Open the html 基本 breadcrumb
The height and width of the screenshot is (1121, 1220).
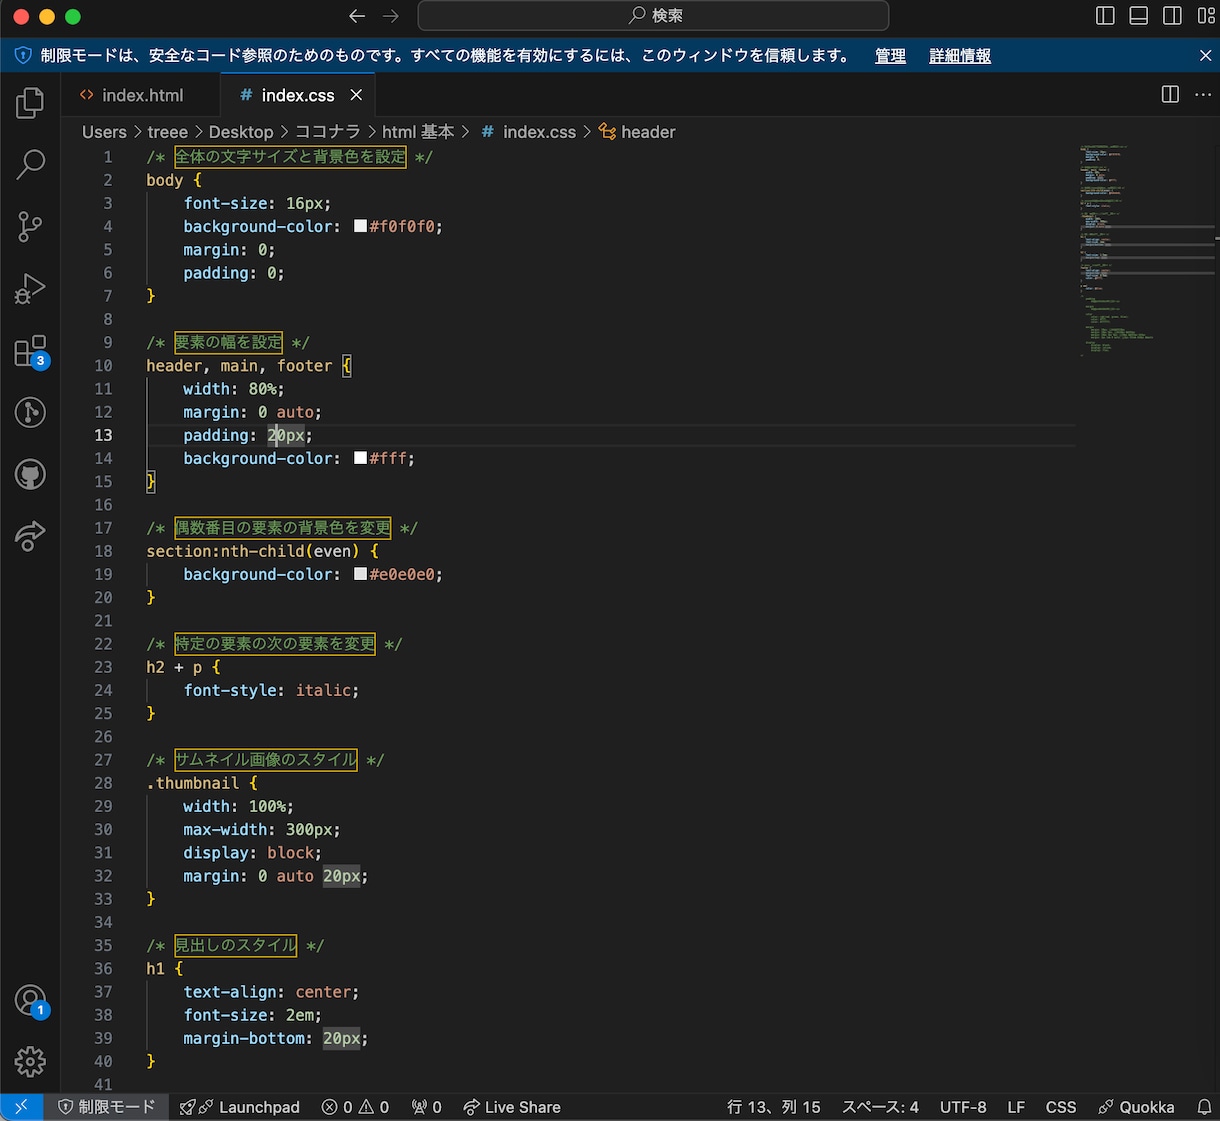(418, 132)
